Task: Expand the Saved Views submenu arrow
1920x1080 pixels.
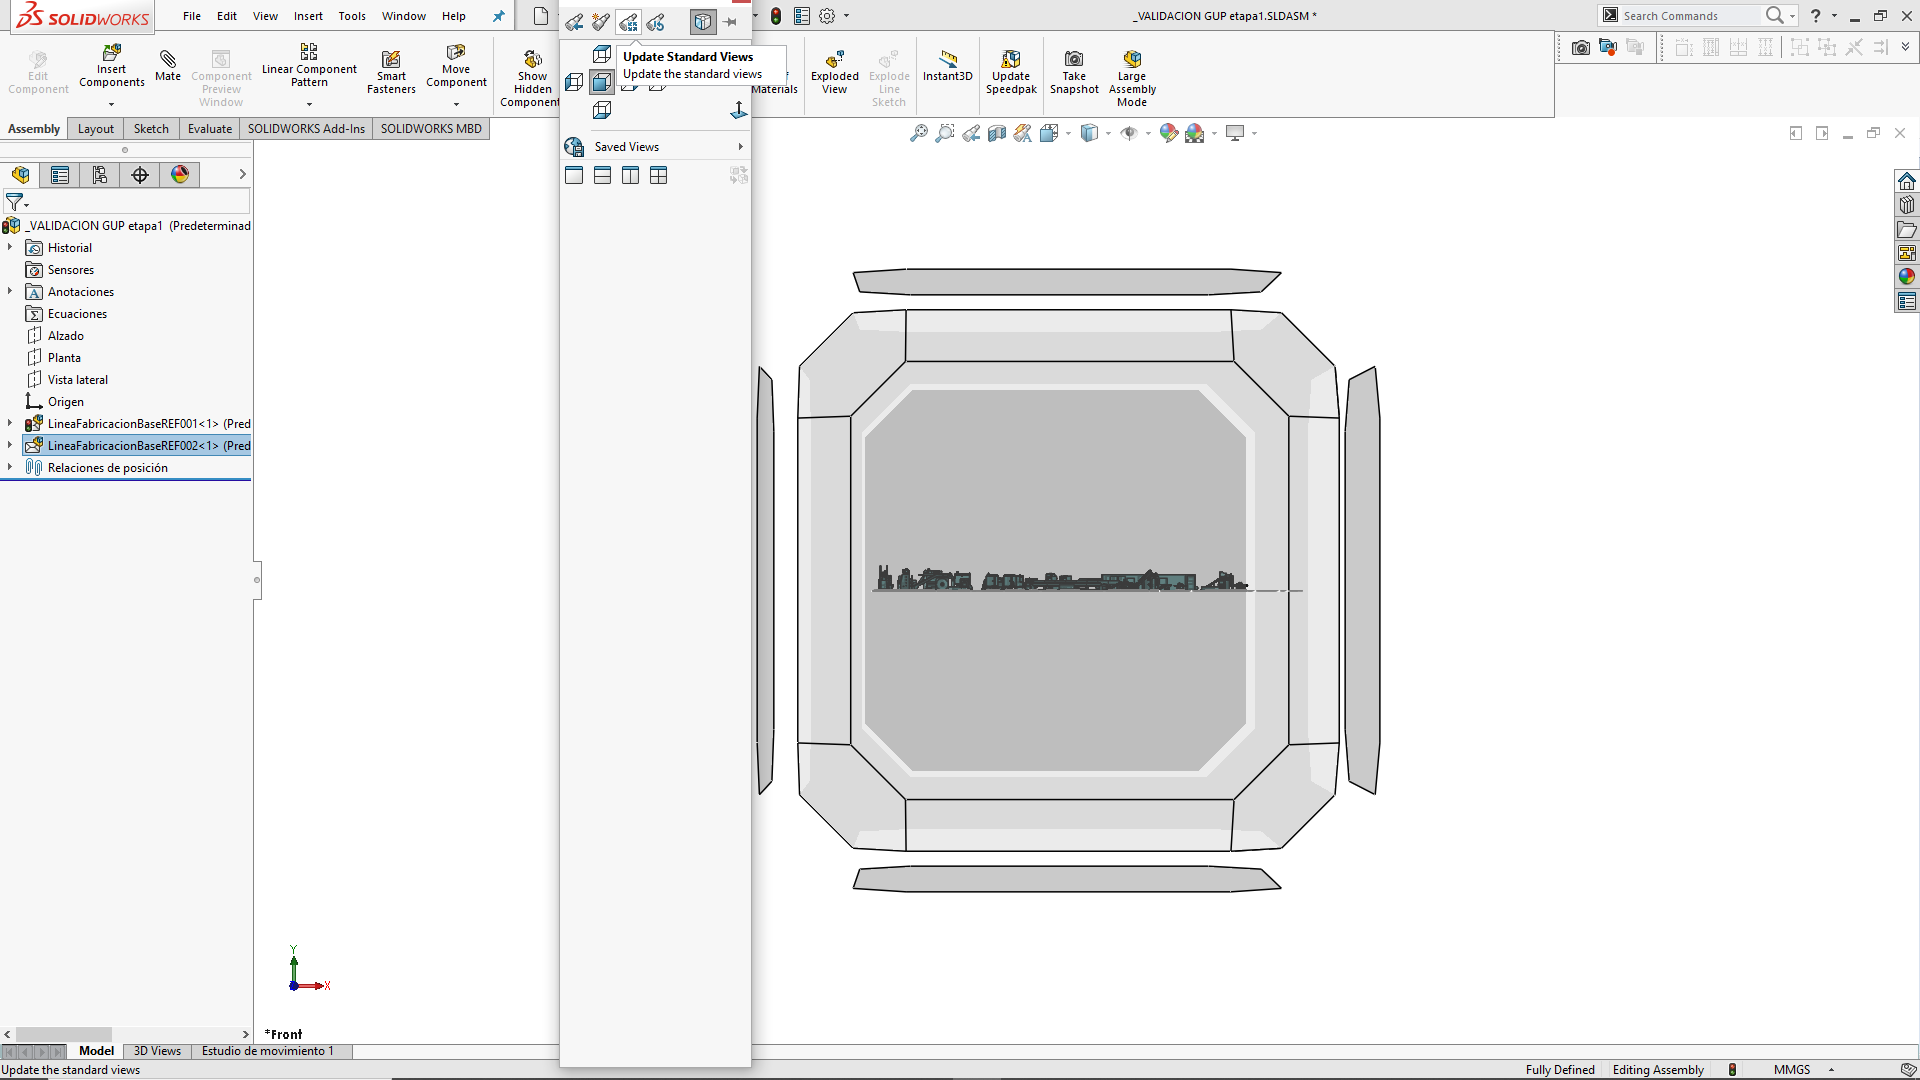Action: [x=740, y=147]
